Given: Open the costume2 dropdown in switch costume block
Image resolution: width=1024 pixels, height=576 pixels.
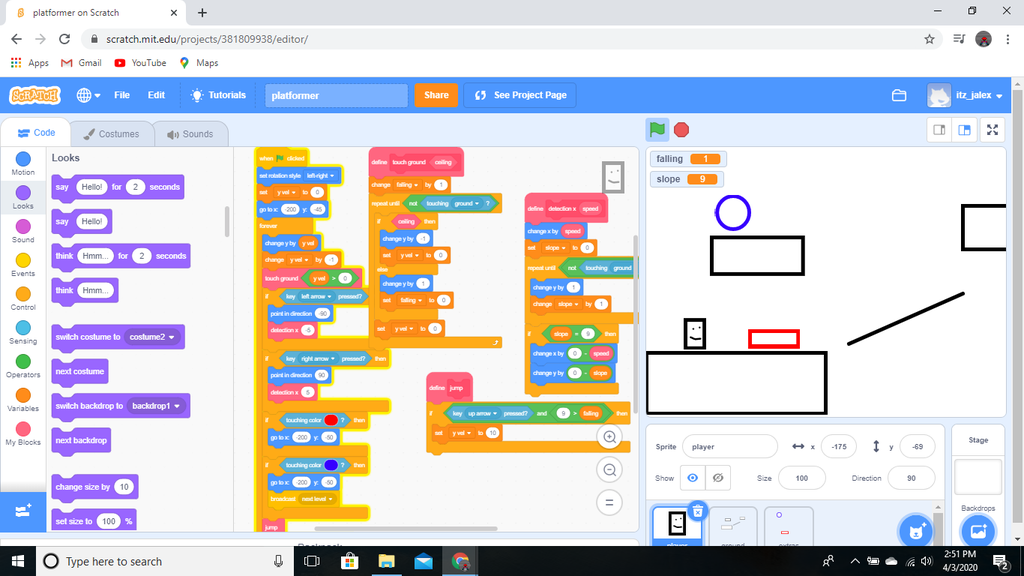Looking at the screenshot, I should [154, 337].
